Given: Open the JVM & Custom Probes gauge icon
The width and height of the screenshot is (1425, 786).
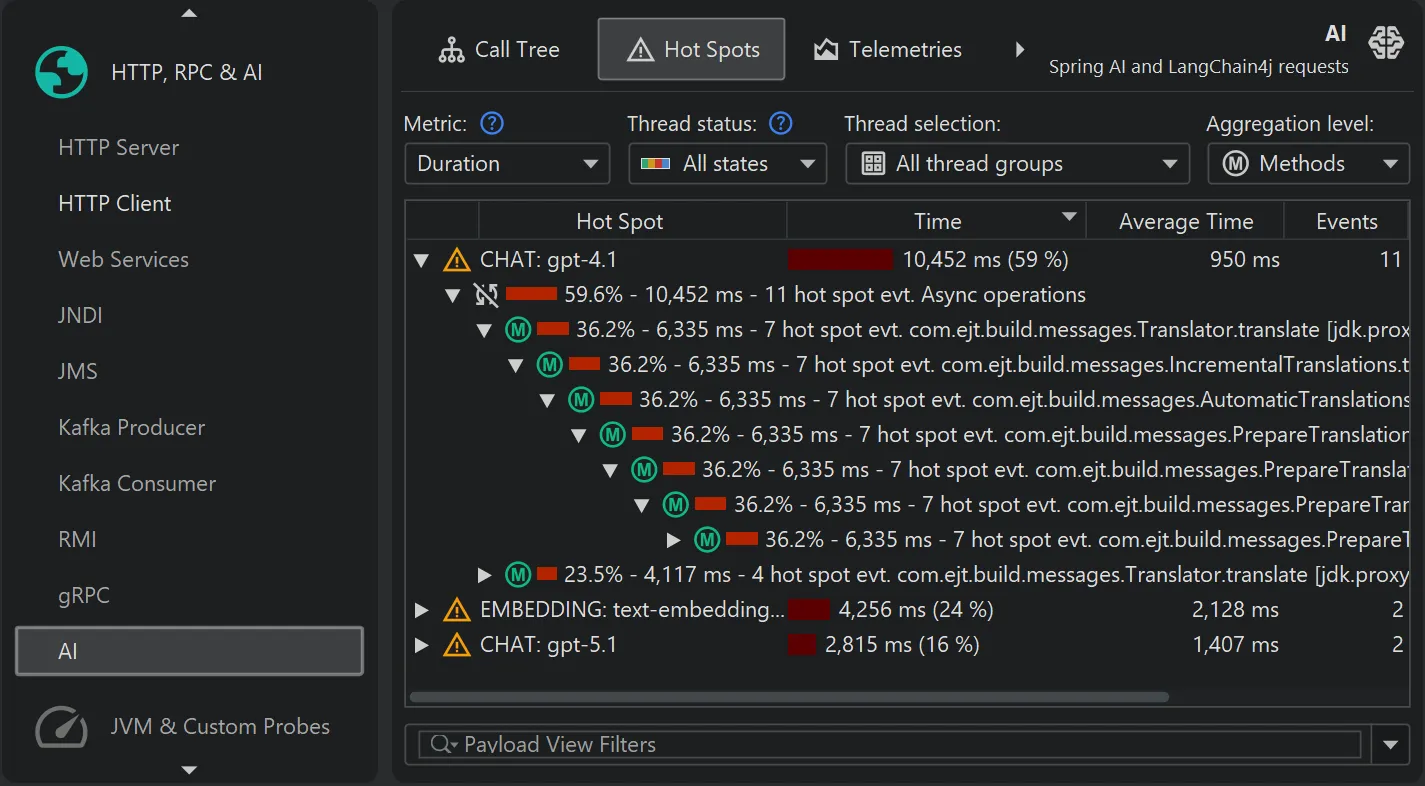Looking at the screenshot, I should [60, 728].
